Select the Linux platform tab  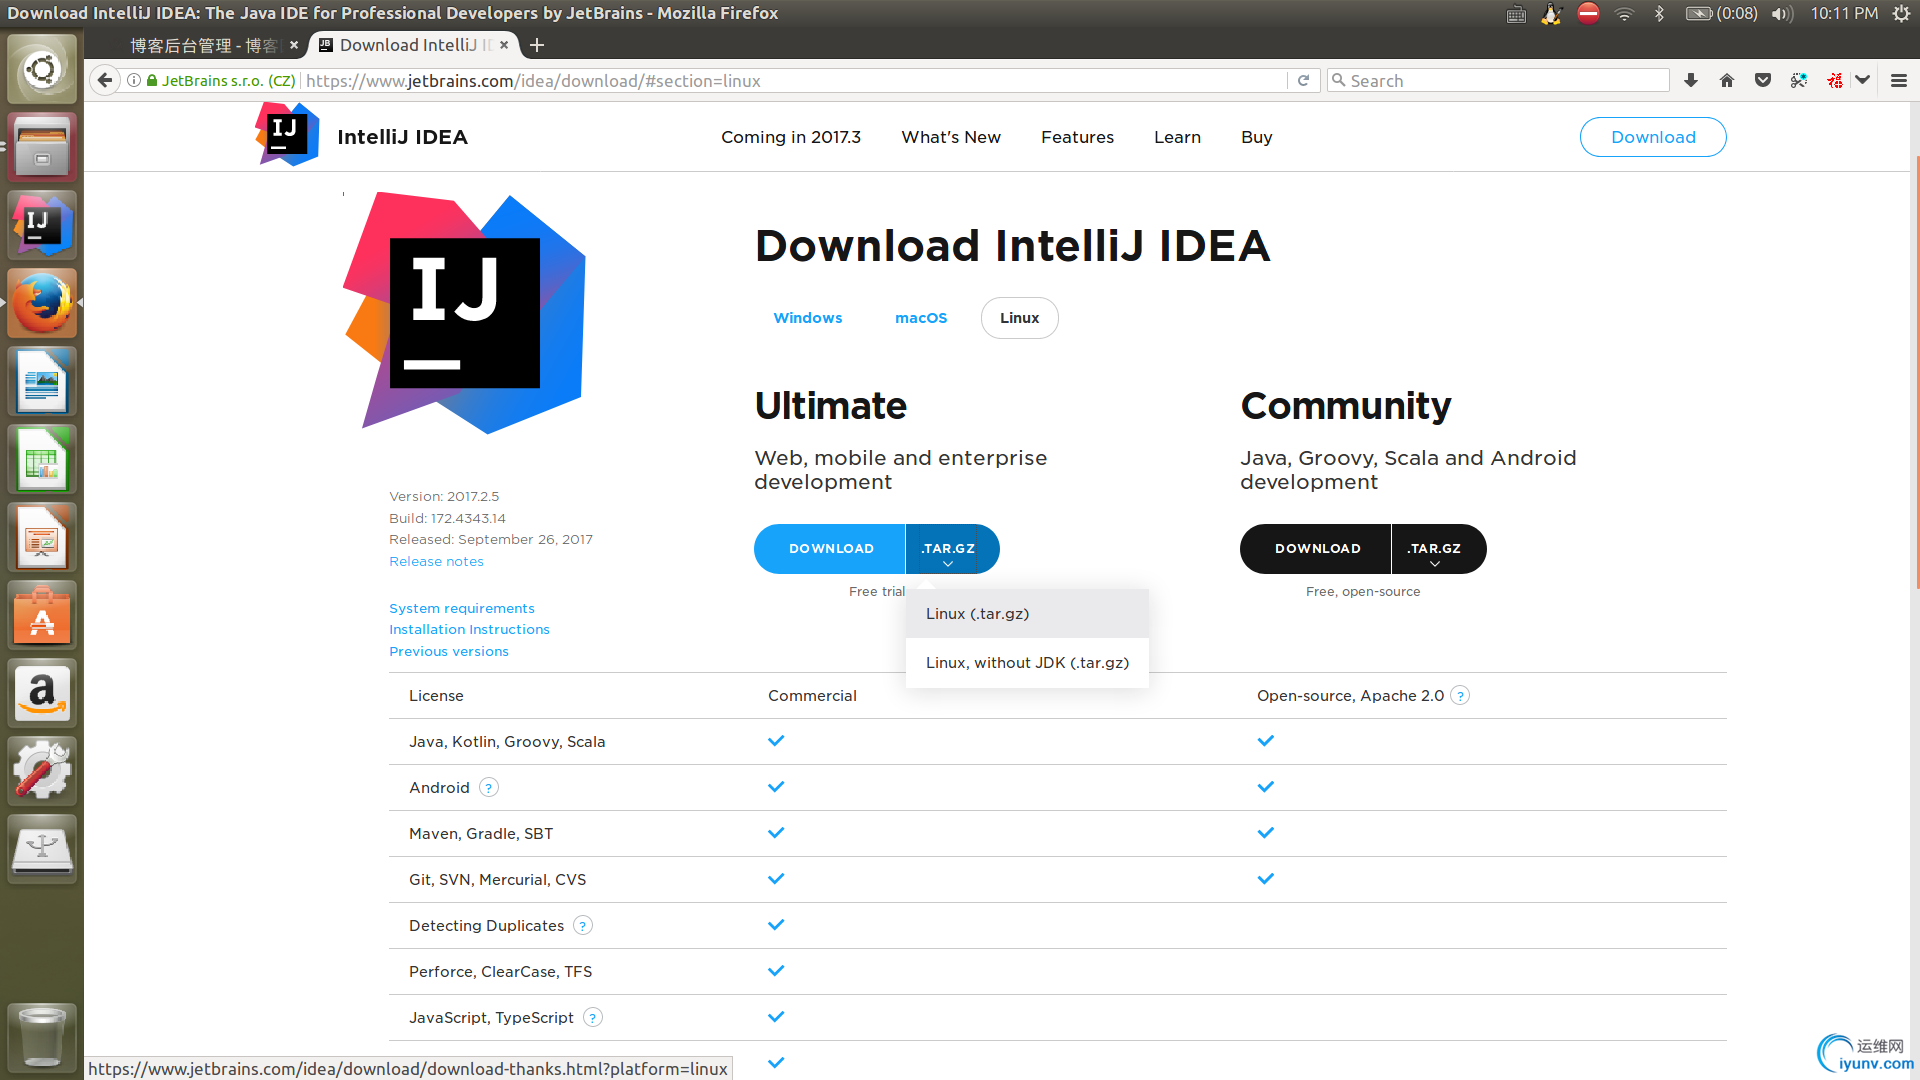[1020, 318]
